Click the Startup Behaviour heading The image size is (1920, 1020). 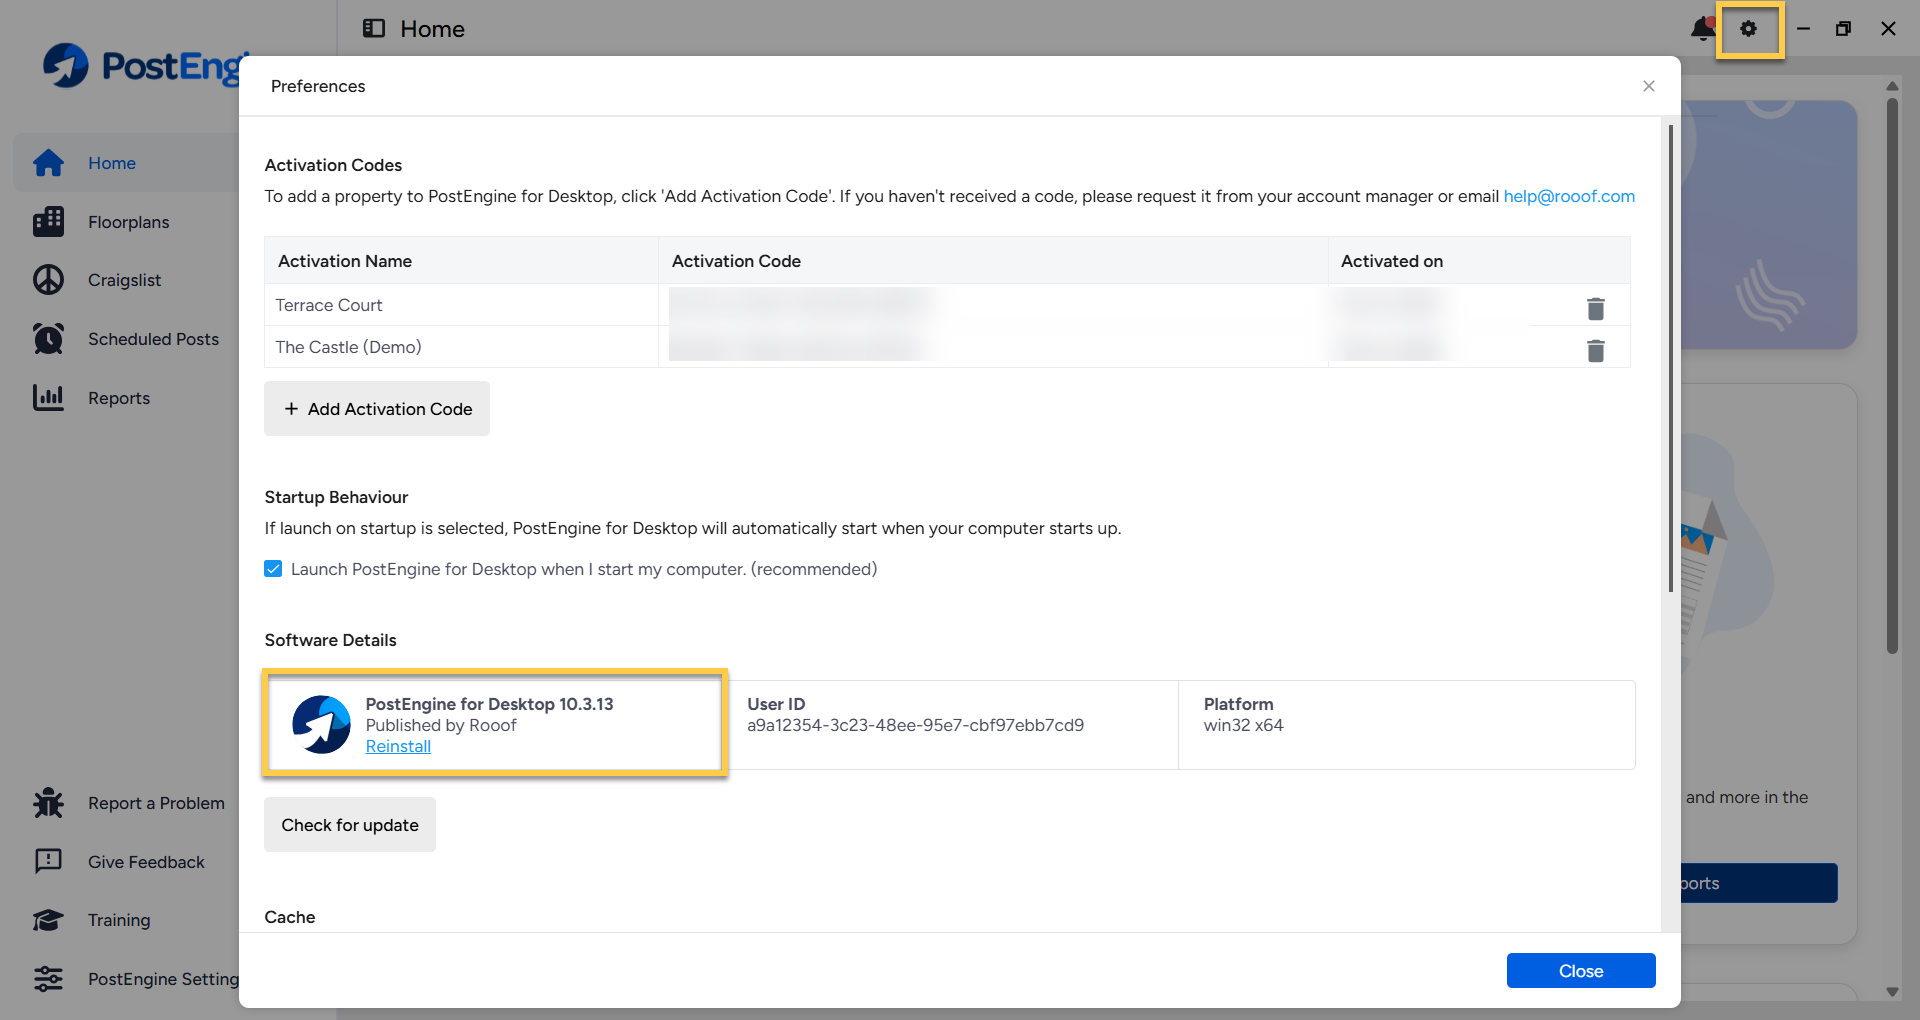click(x=337, y=497)
